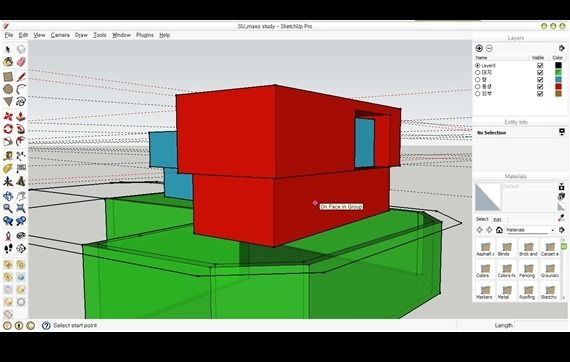Pick the material eyedropper sample tool

562,218
